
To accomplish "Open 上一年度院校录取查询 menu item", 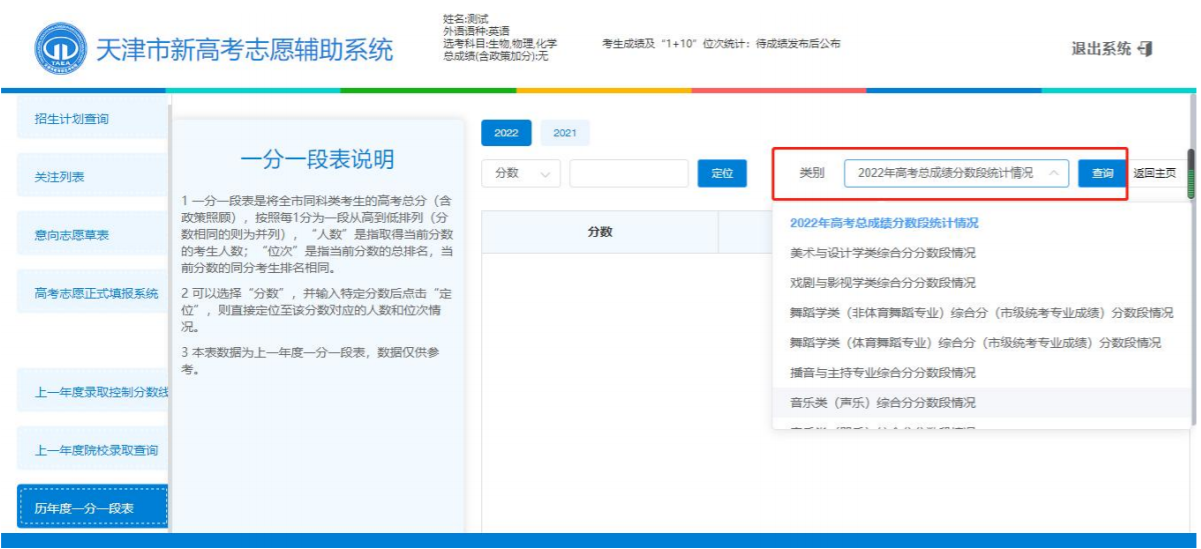I will click(x=92, y=450).
